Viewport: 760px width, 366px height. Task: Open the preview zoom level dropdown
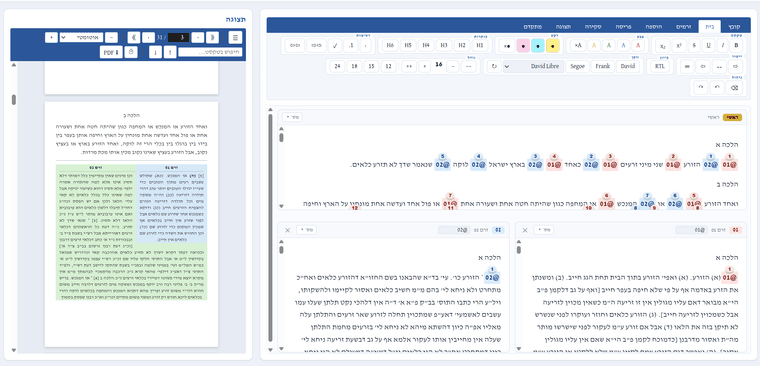click(x=81, y=37)
